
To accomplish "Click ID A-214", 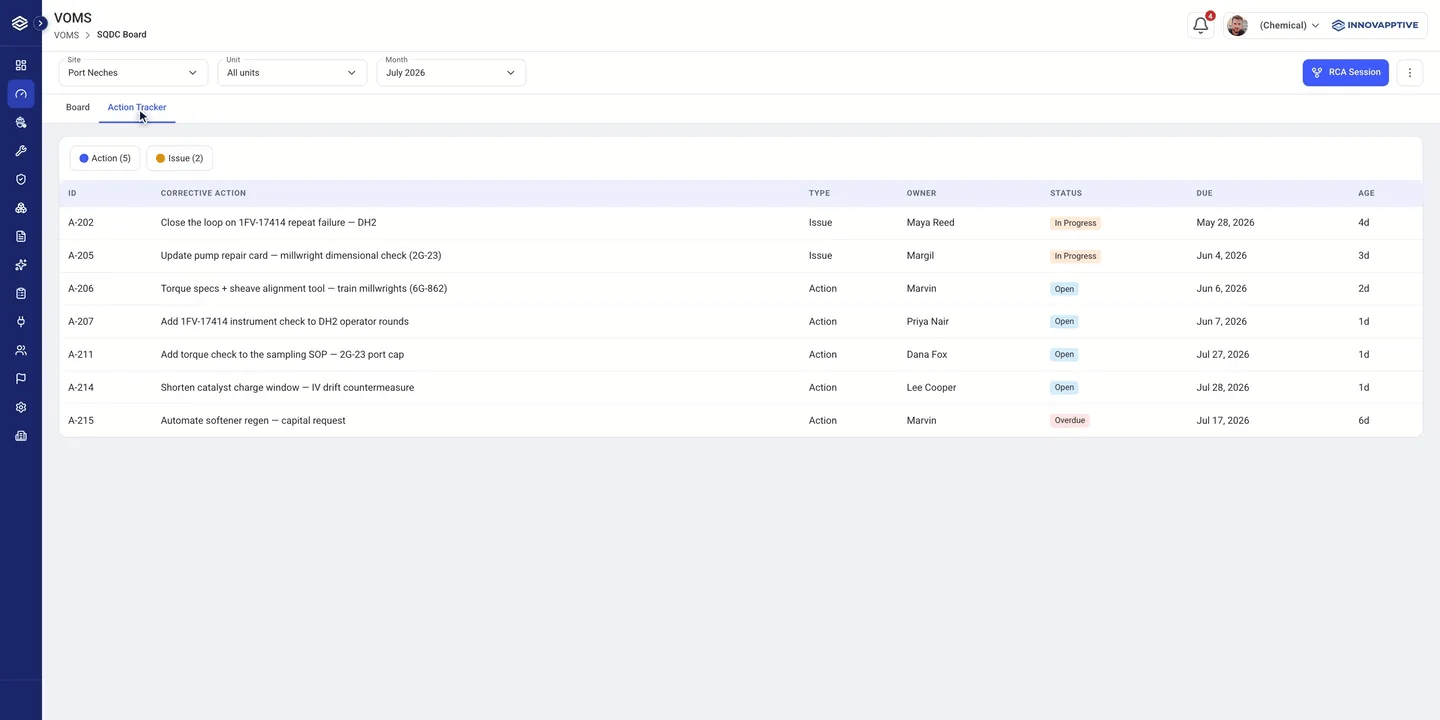I will coord(81,388).
